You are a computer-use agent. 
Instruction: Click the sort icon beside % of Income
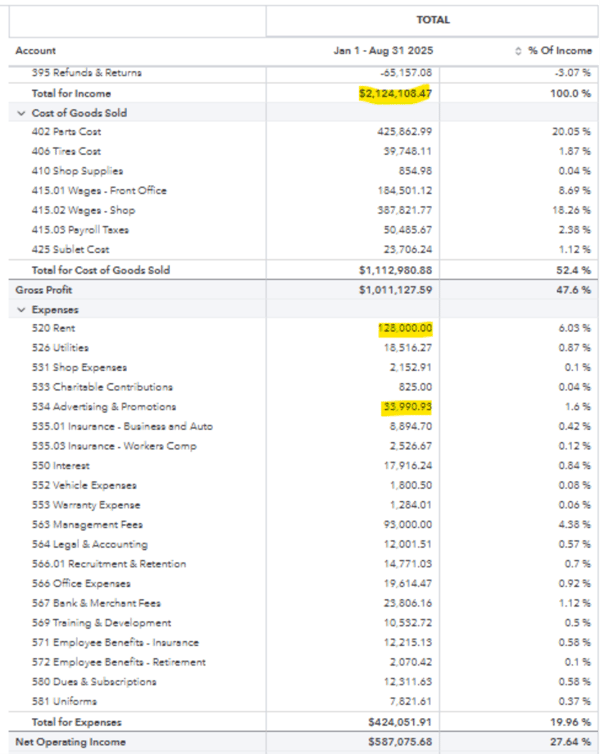[519, 51]
